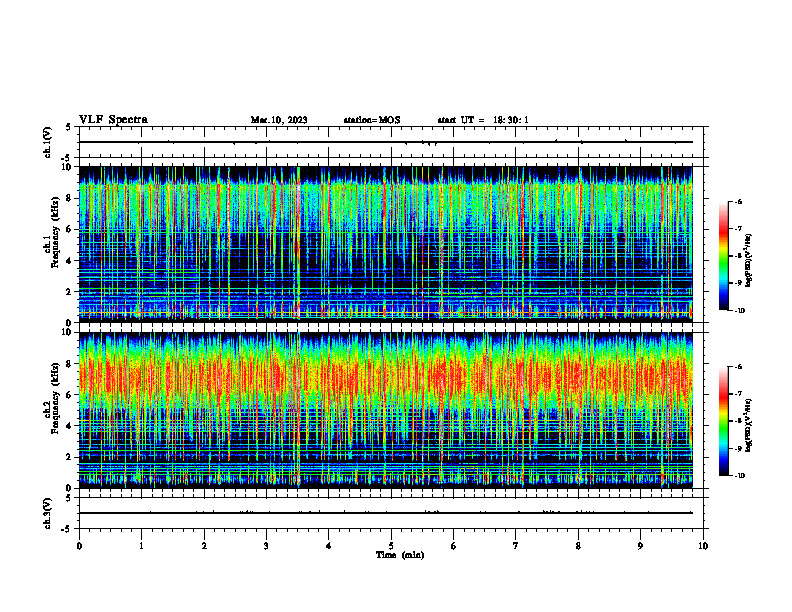Image resolution: width=792 pixels, height=612 pixels.
Task: Click time axis tick label "9"
Action: 640,546
